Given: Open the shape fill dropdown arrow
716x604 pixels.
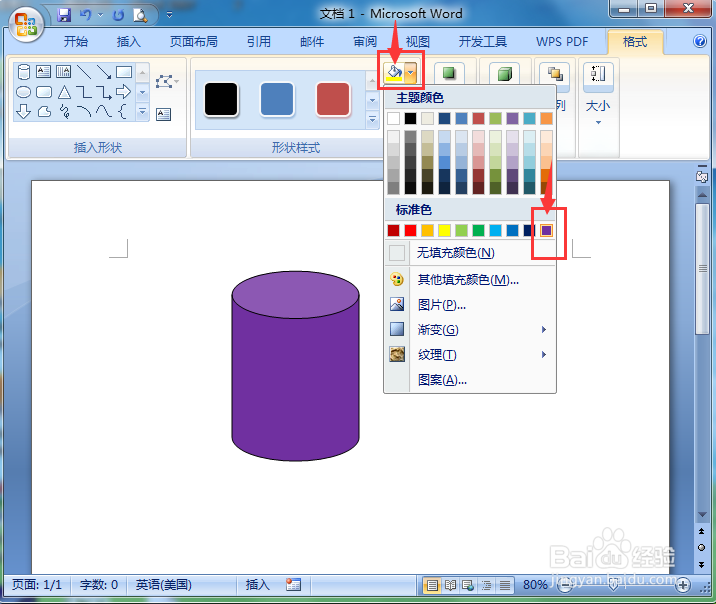Looking at the screenshot, I should coord(411,72).
